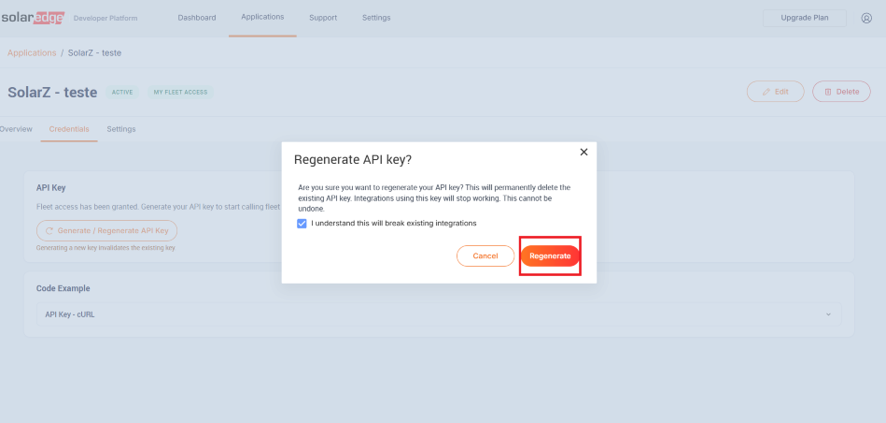Switch to the Overview tab
Viewport: 886px width, 423px height.
16,129
